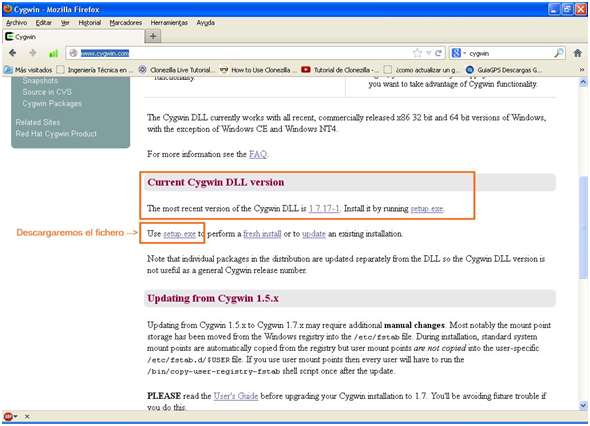590x426 pixels.
Task: Select the Cygwin browser tab
Action: pyautogui.click(x=74, y=37)
